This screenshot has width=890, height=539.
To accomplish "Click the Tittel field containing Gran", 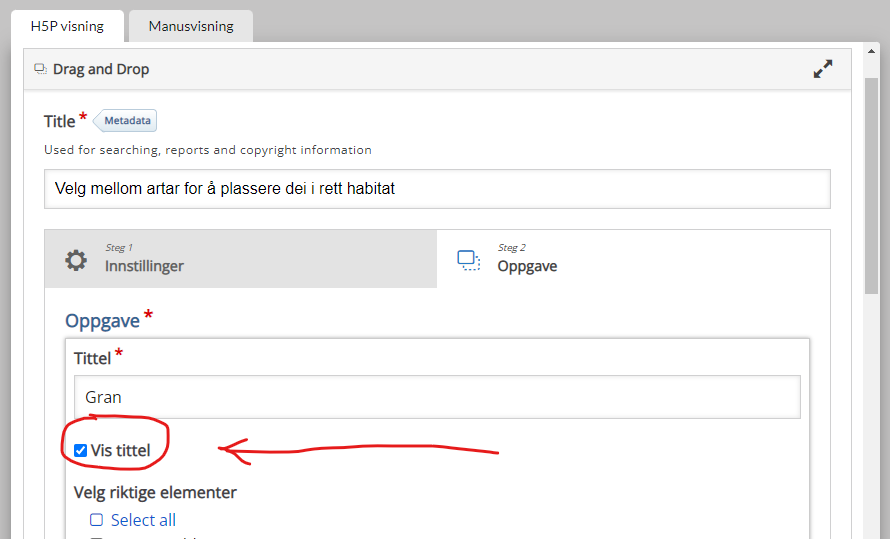I will [437, 397].
